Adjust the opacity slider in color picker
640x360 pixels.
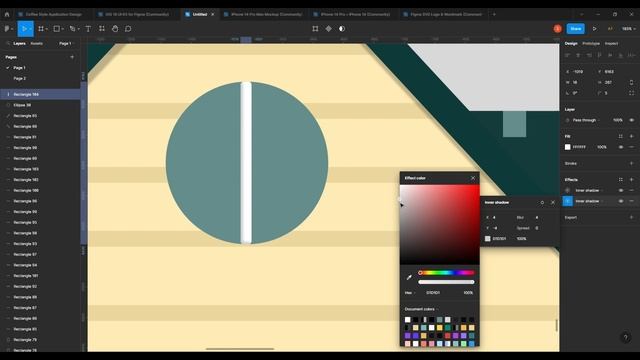click(x=446, y=282)
